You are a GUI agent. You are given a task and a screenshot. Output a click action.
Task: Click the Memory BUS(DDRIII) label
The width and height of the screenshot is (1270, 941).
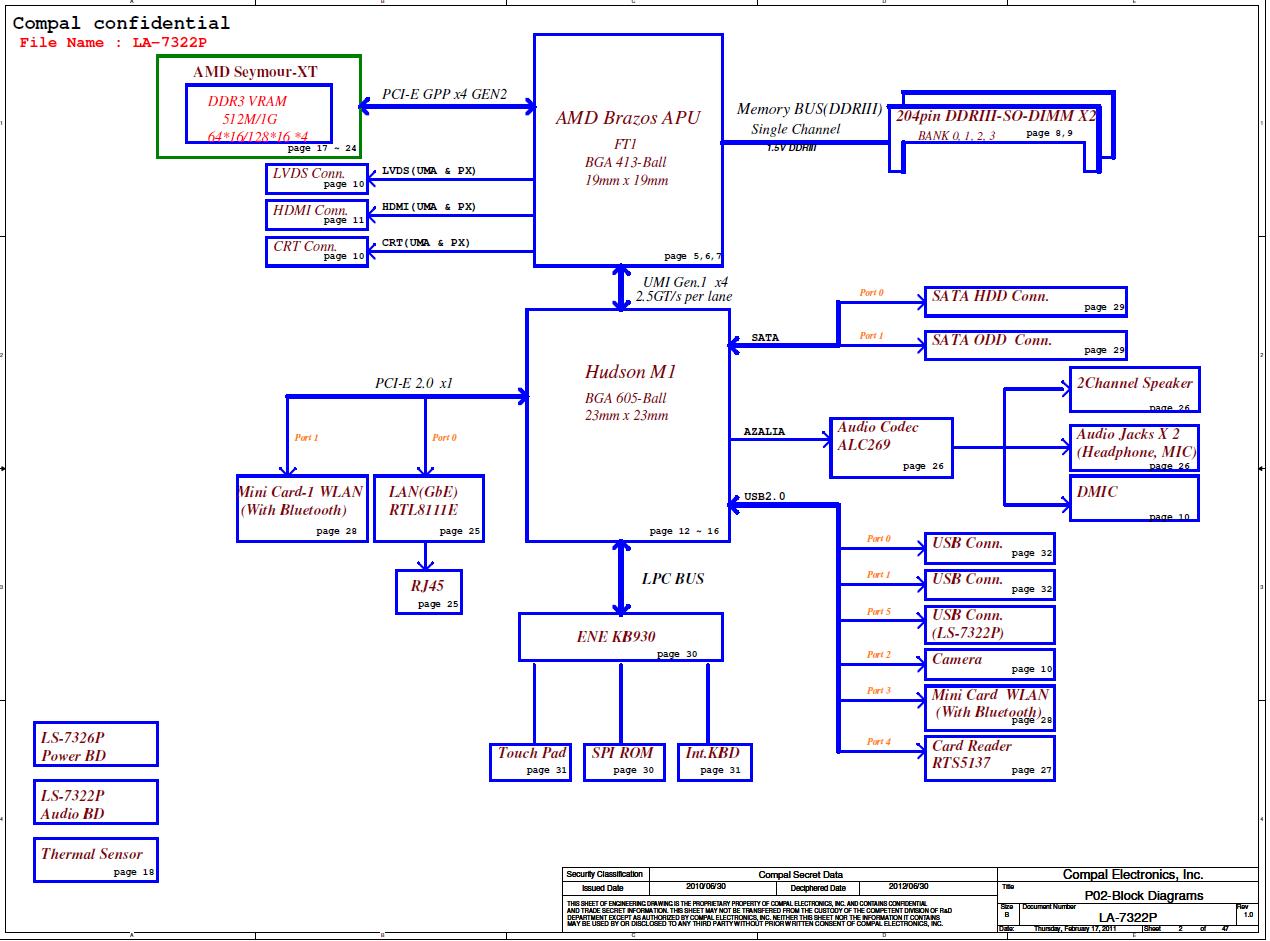(x=810, y=109)
